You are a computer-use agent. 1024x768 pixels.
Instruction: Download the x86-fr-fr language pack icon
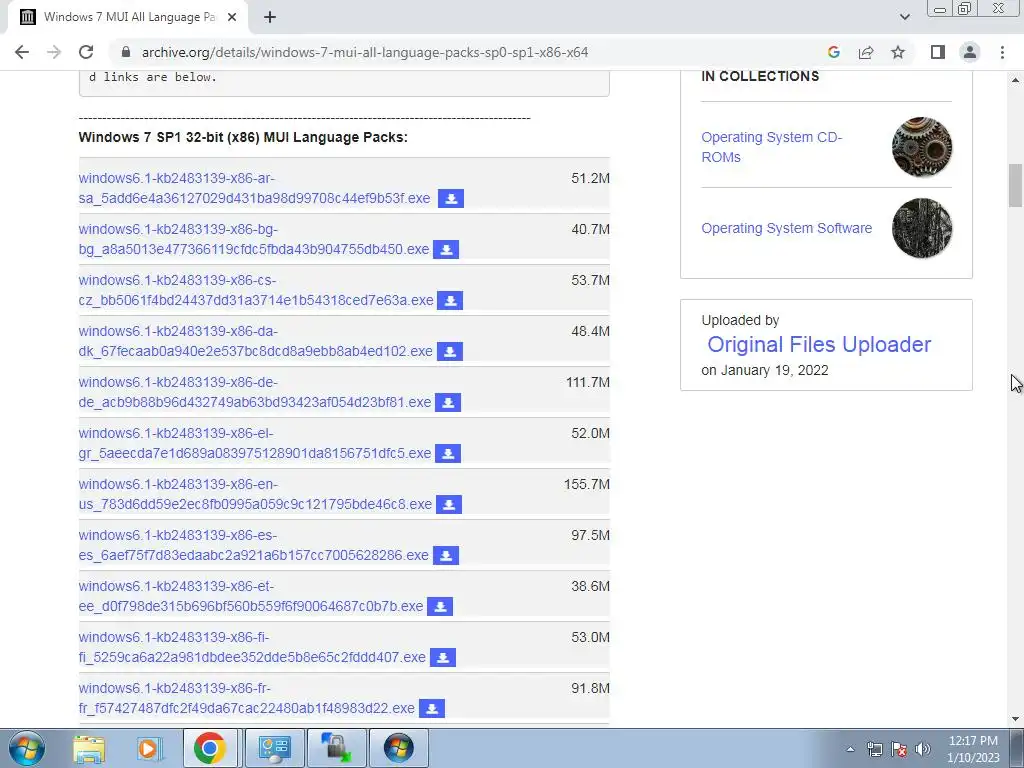tap(432, 708)
